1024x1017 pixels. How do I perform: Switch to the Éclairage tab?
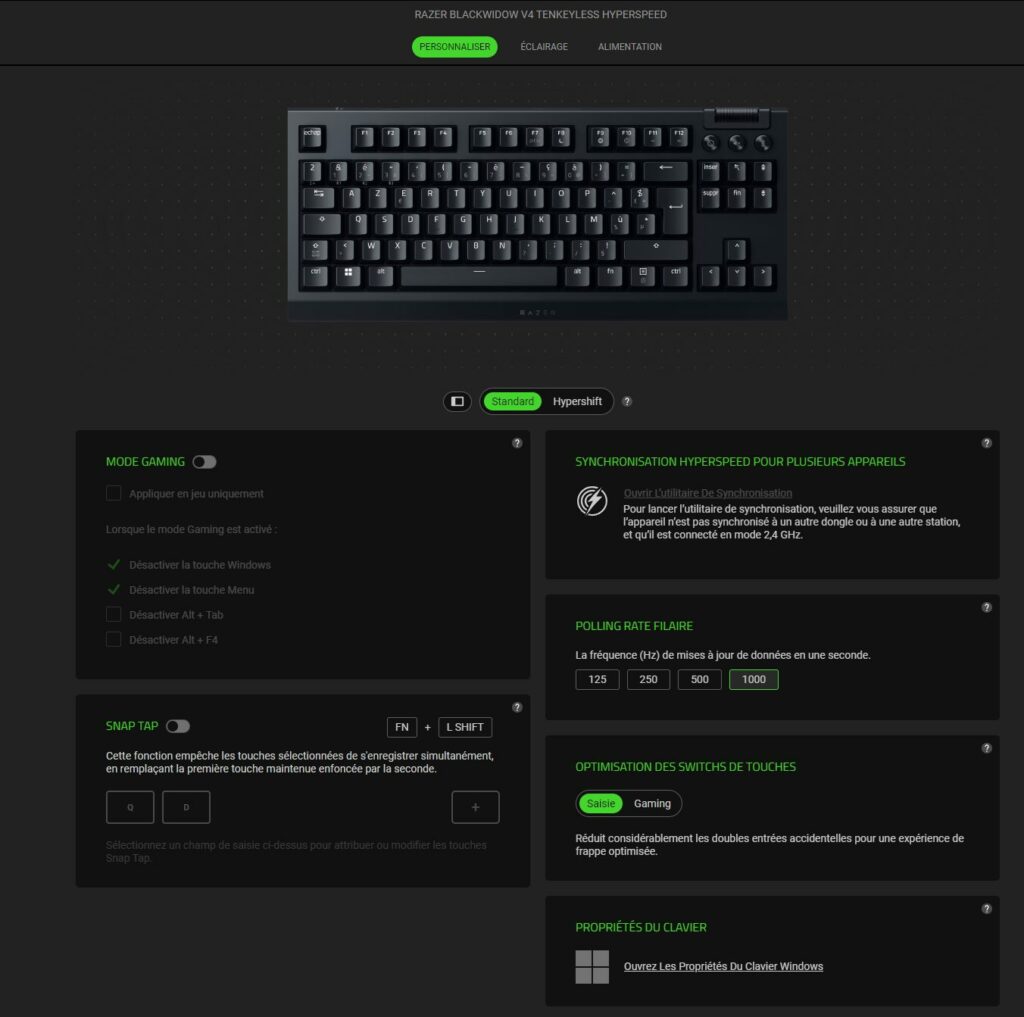coord(544,46)
